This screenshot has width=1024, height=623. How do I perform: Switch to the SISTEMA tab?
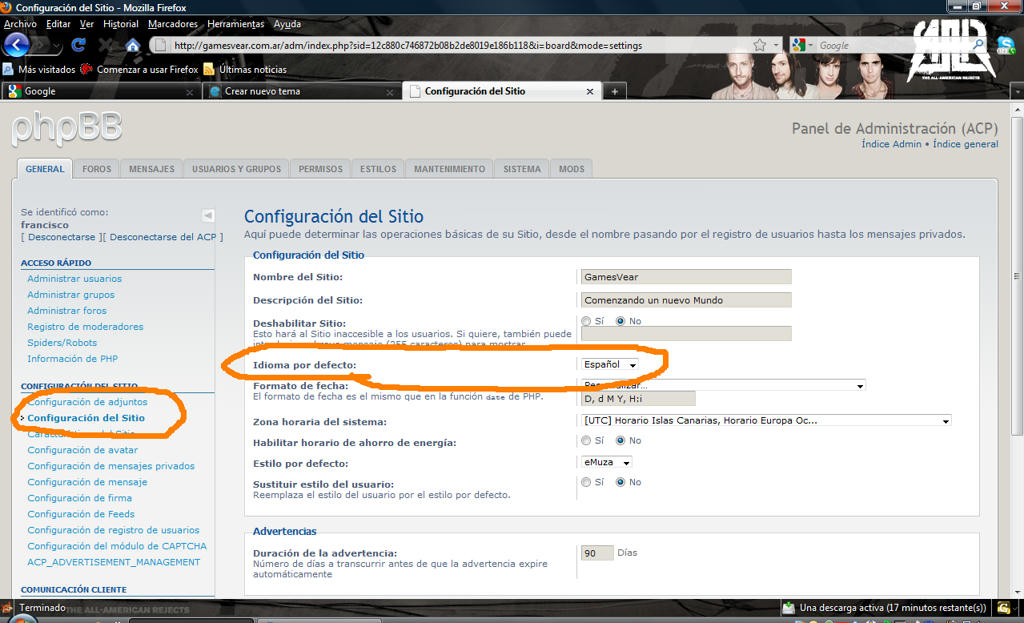(x=522, y=169)
